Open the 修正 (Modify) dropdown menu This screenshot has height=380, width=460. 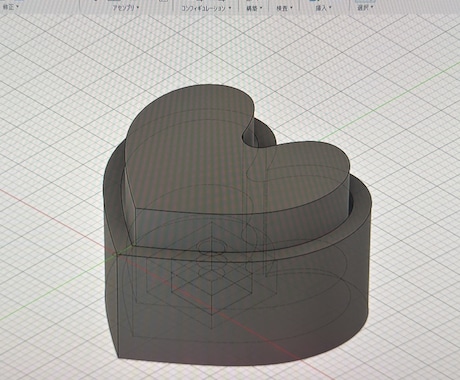10,6
